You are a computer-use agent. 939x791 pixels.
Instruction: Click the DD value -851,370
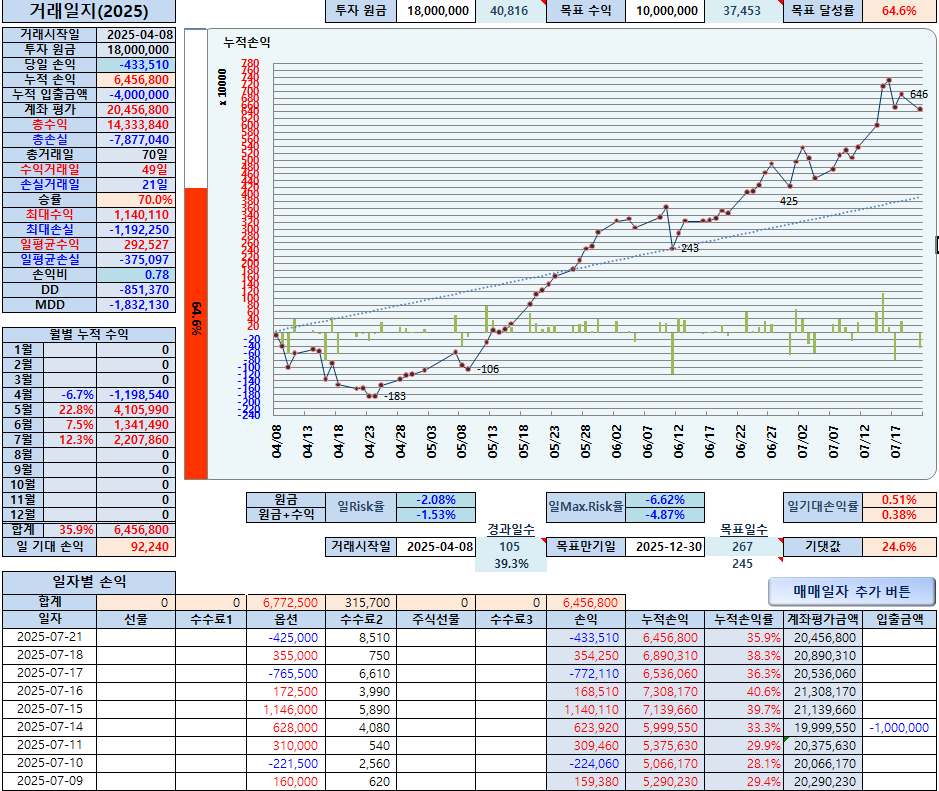tap(136, 289)
